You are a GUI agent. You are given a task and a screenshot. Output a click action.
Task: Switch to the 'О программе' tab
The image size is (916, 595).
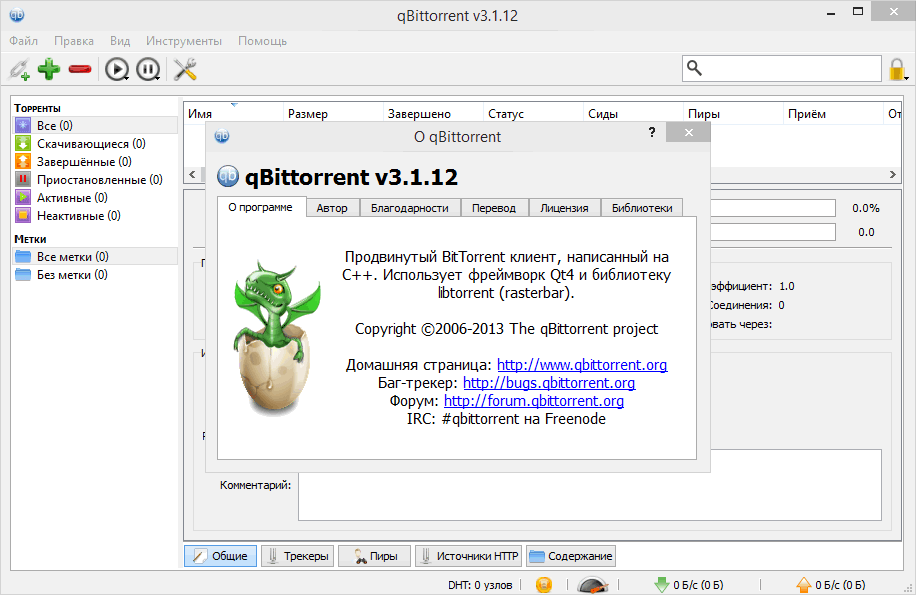(x=261, y=207)
